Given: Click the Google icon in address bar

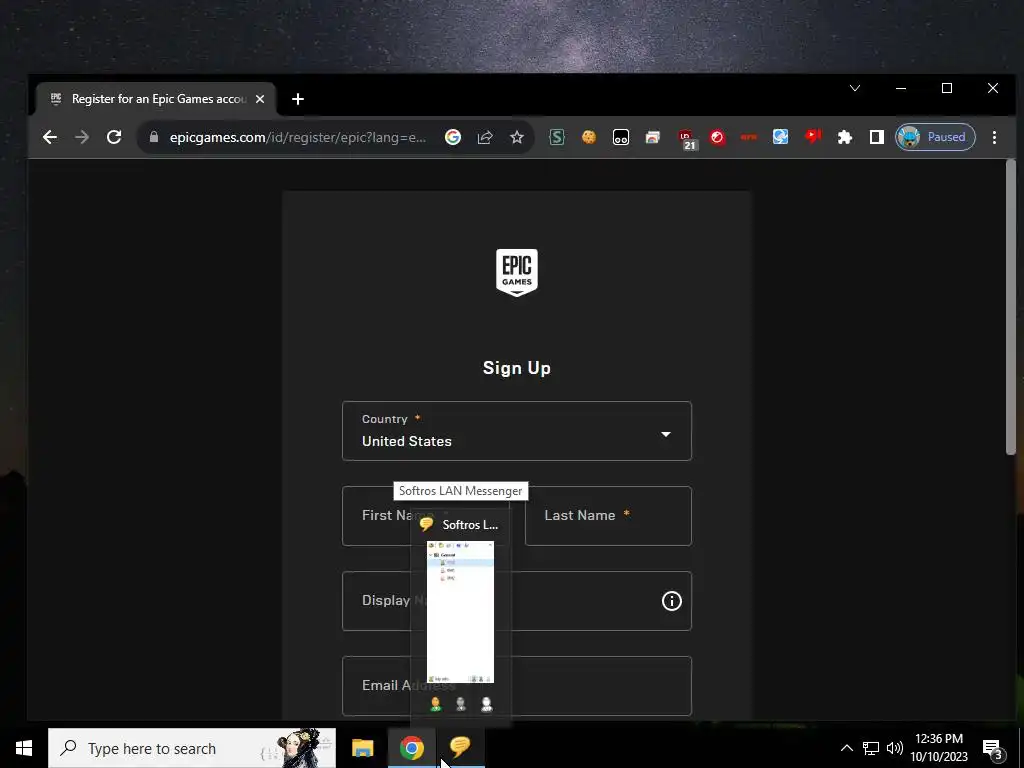Looking at the screenshot, I should [453, 137].
